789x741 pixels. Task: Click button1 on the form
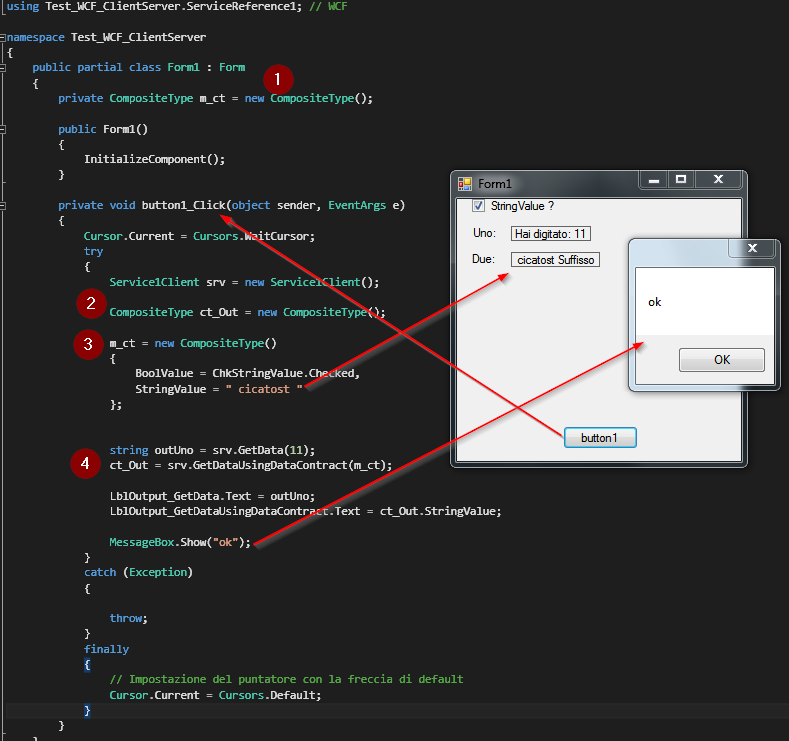(600, 438)
